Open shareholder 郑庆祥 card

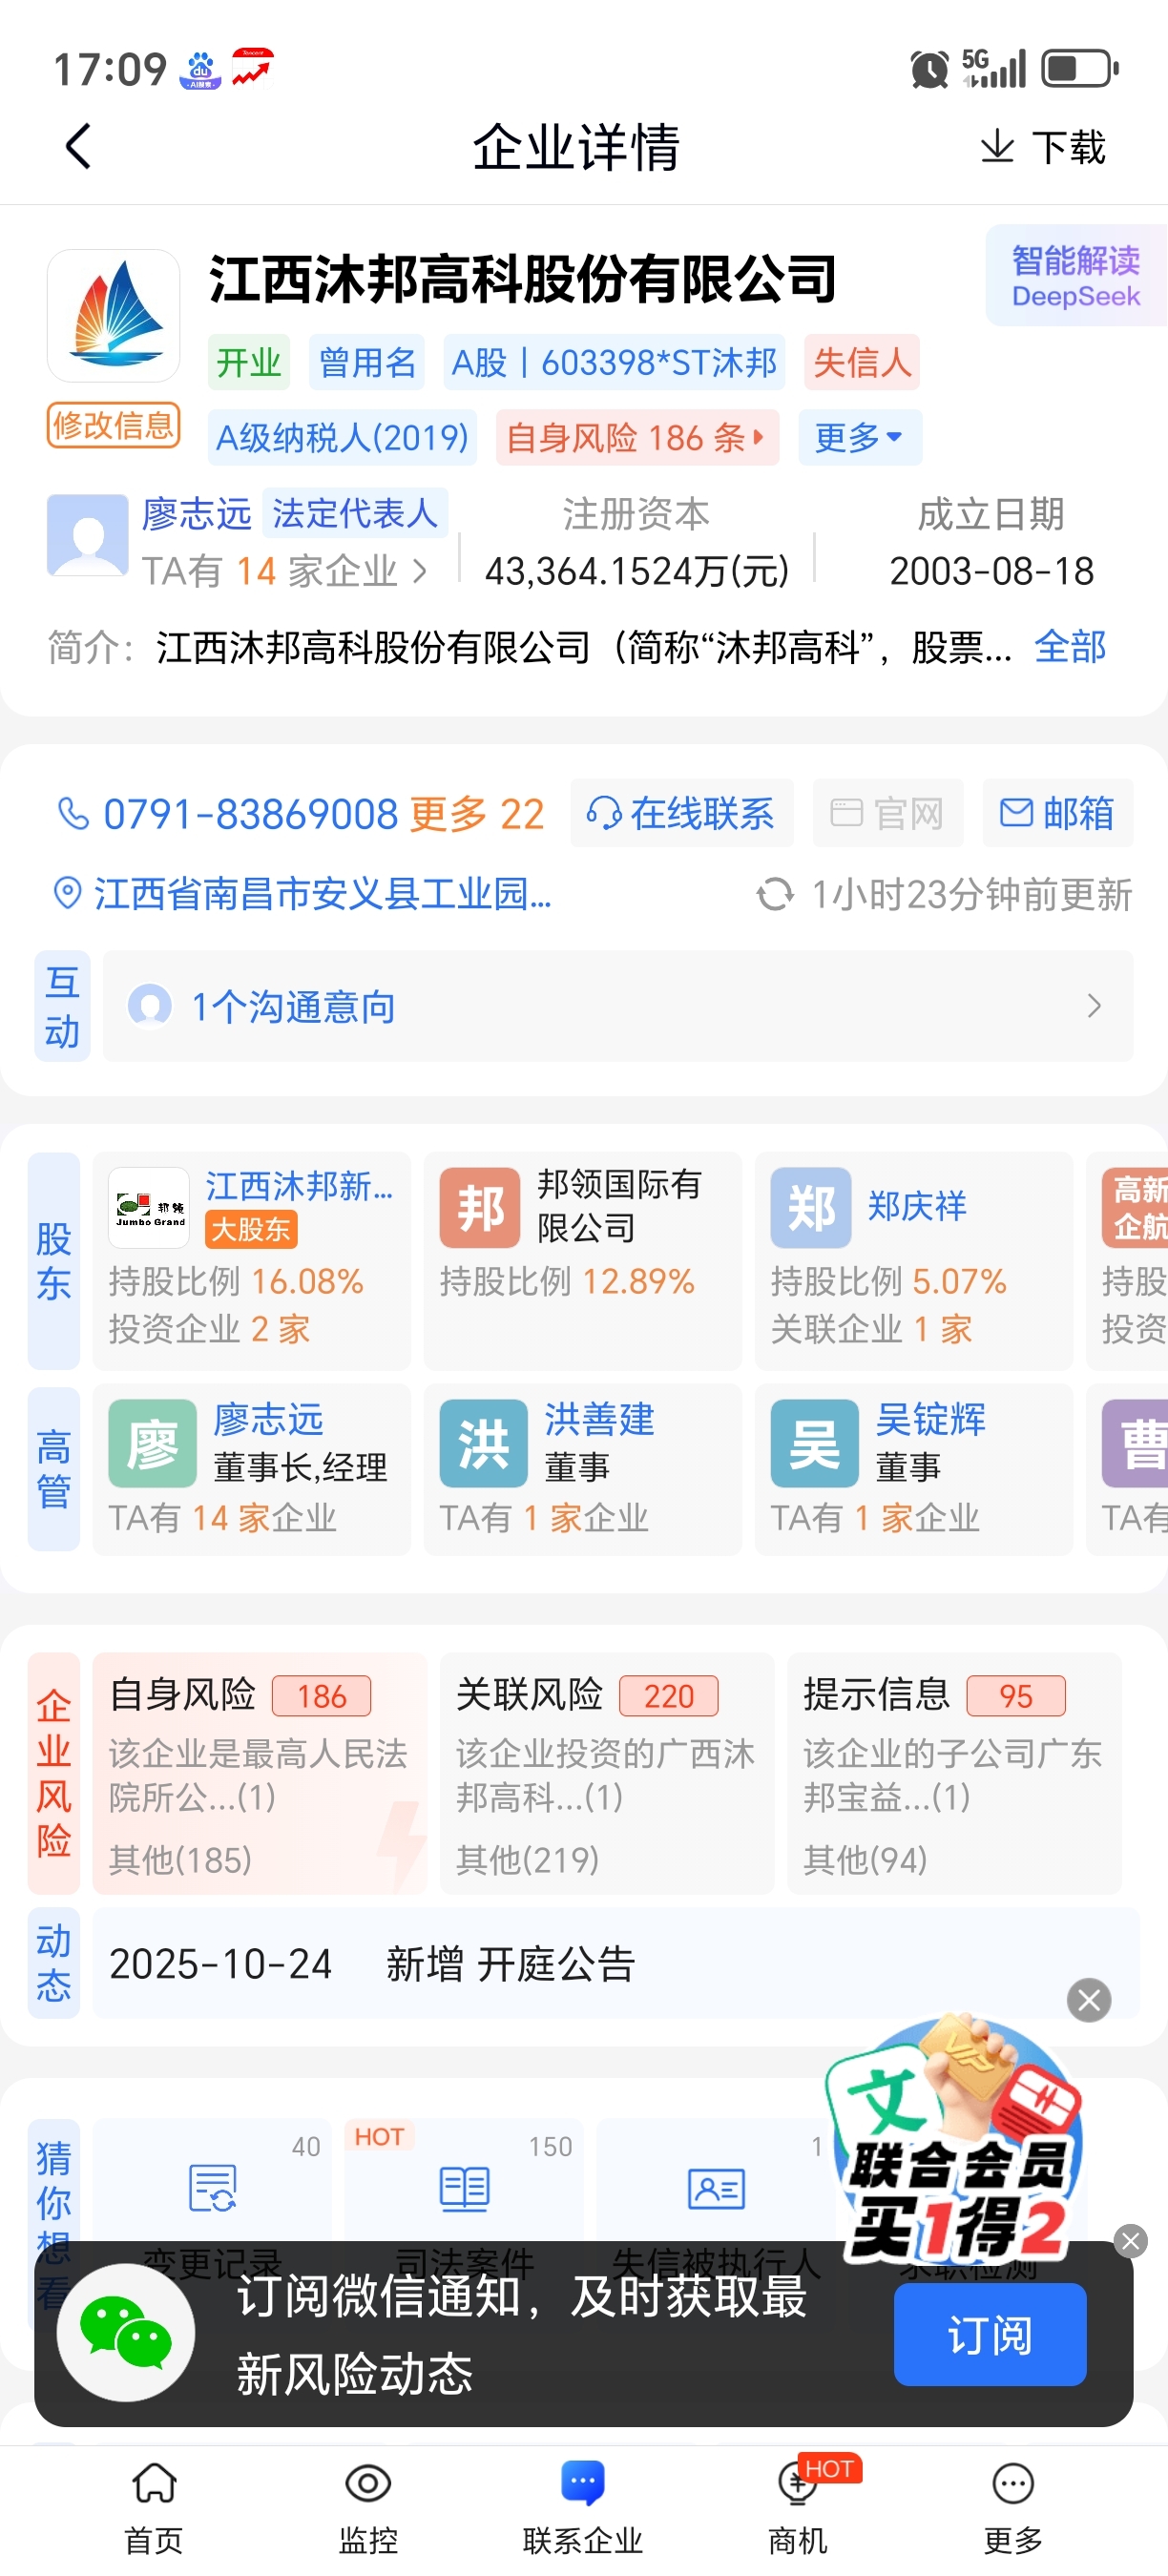914,1260
